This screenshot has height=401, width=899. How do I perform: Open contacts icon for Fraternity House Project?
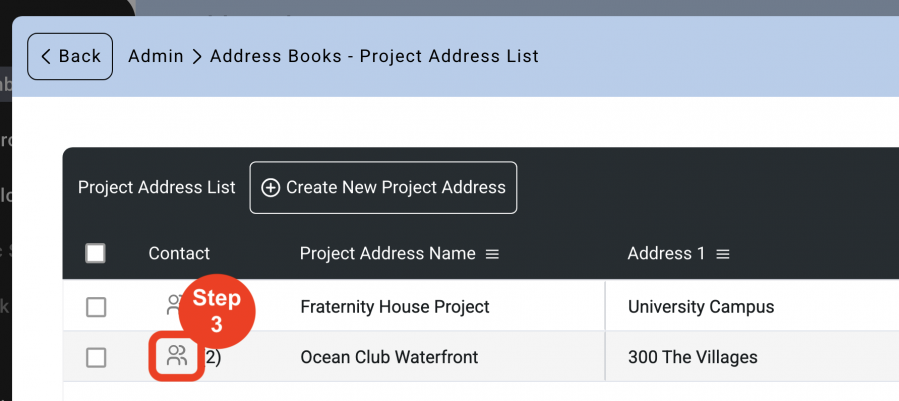click(x=173, y=304)
